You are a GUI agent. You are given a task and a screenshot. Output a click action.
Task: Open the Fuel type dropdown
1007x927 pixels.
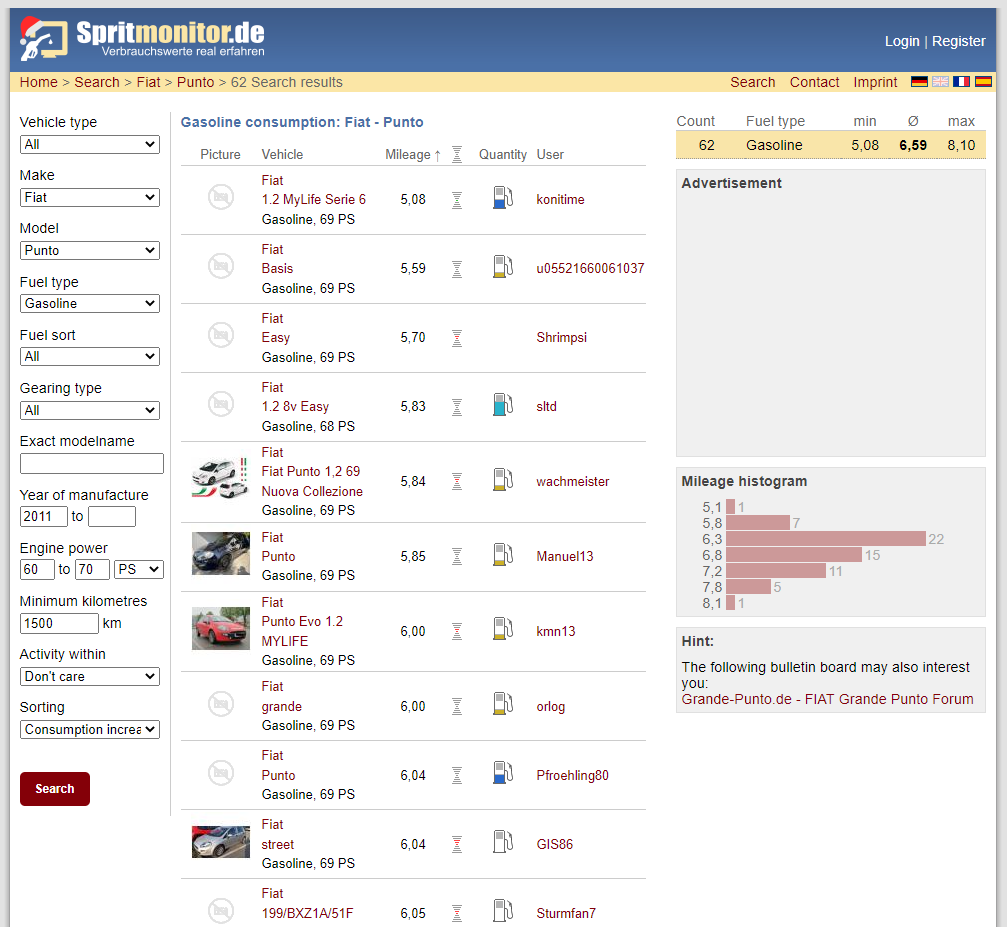click(90, 303)
